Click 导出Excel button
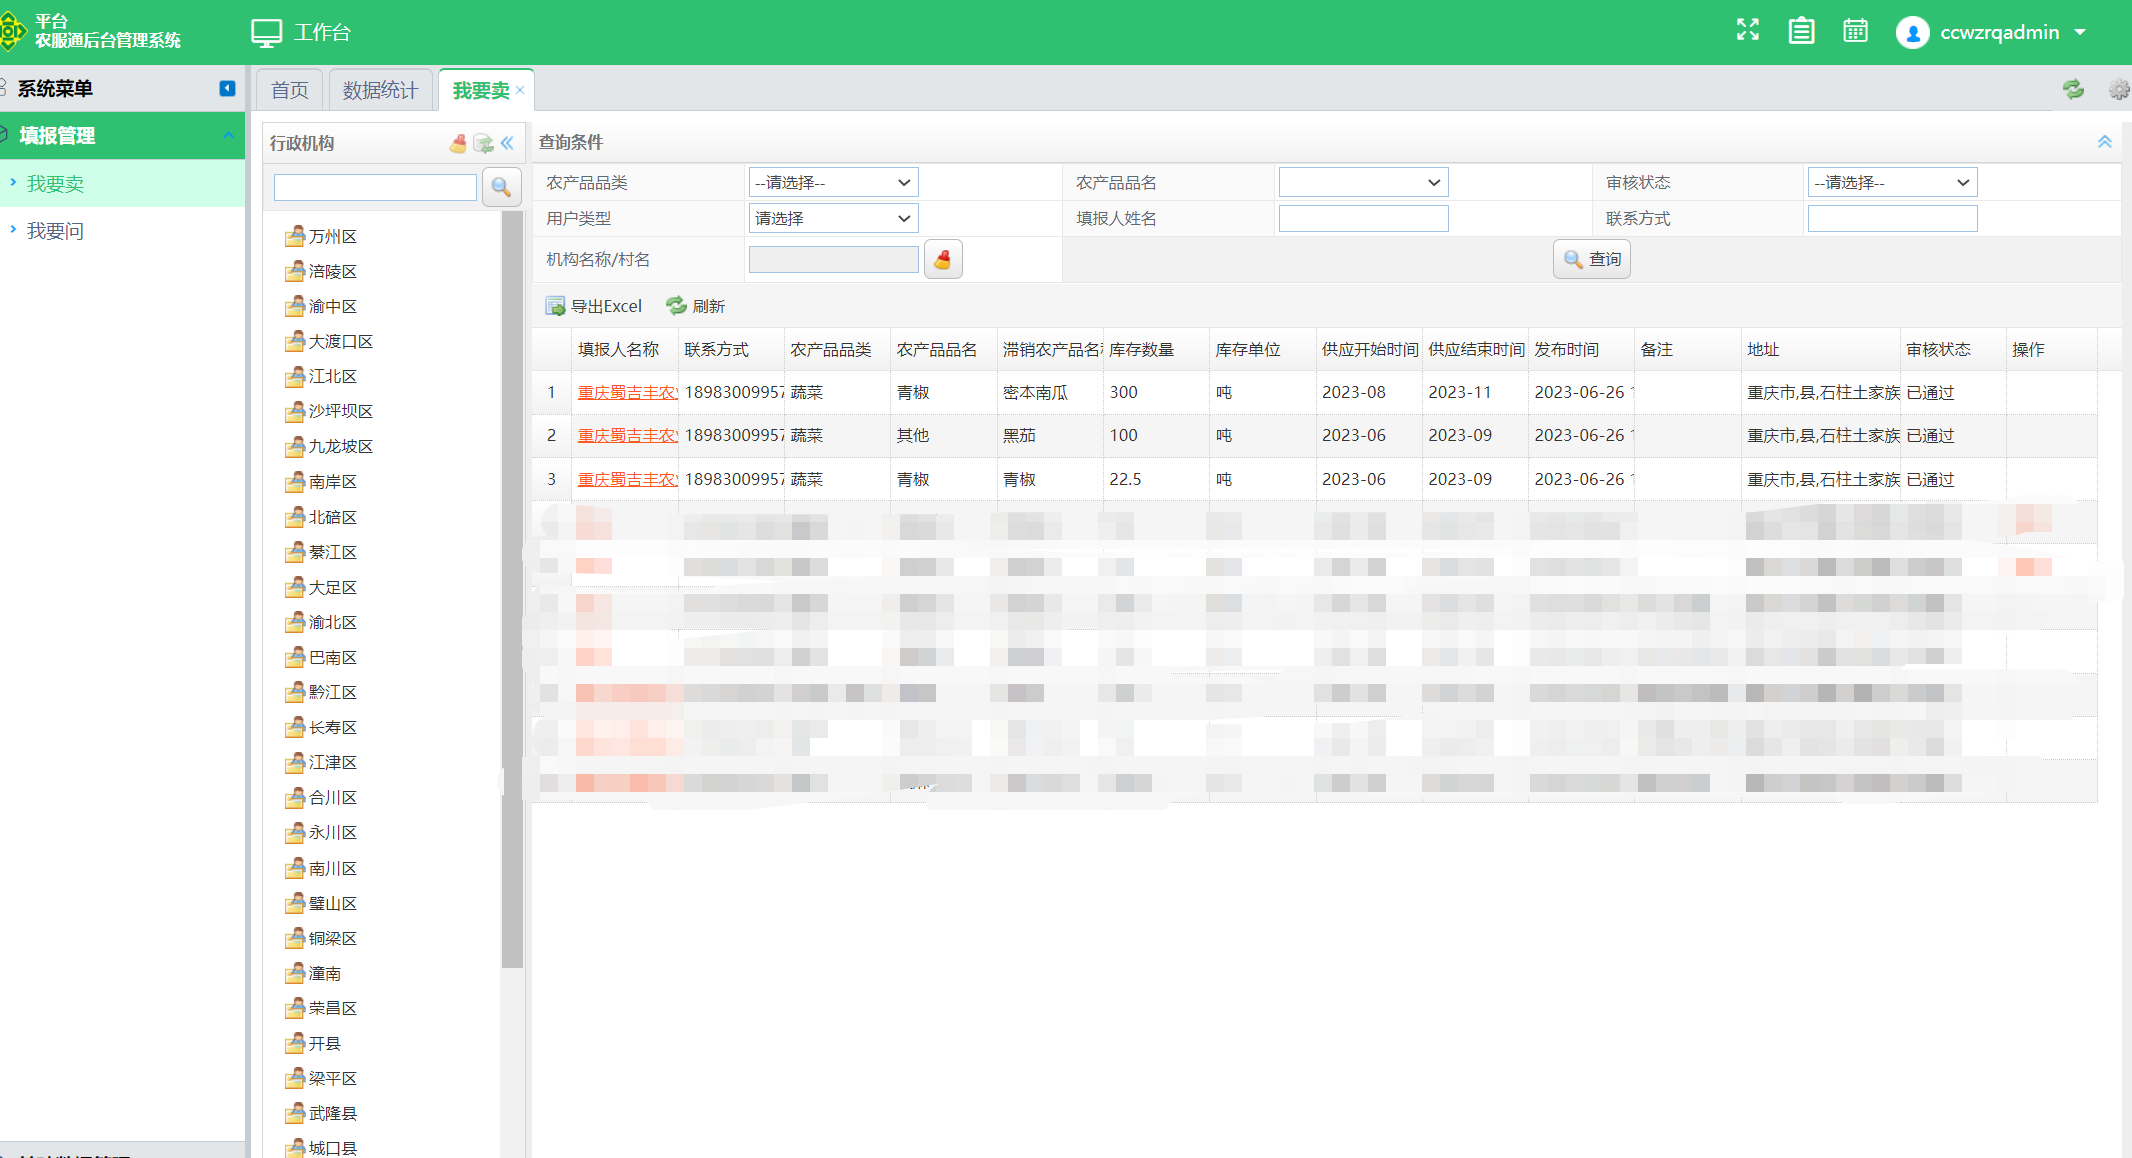 [x=594, y=306]
